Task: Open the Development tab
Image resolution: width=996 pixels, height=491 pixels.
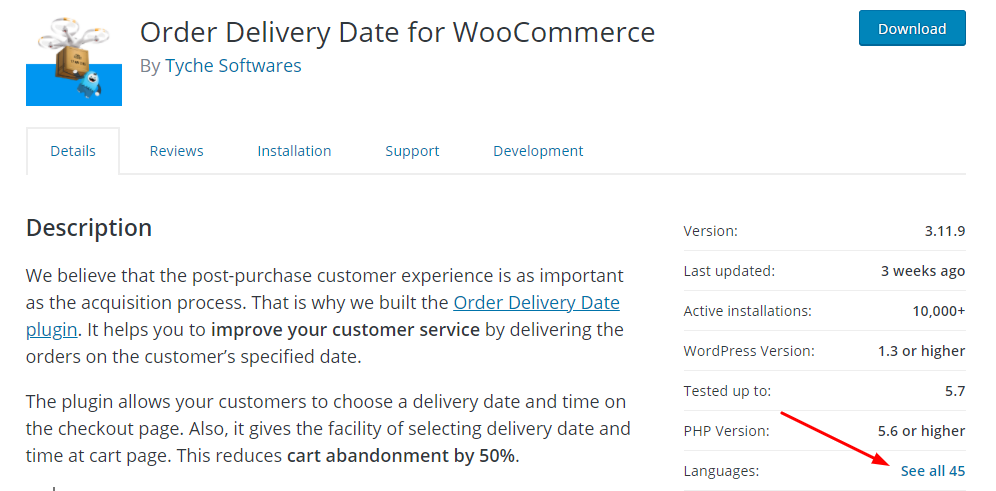Action: 538,151
